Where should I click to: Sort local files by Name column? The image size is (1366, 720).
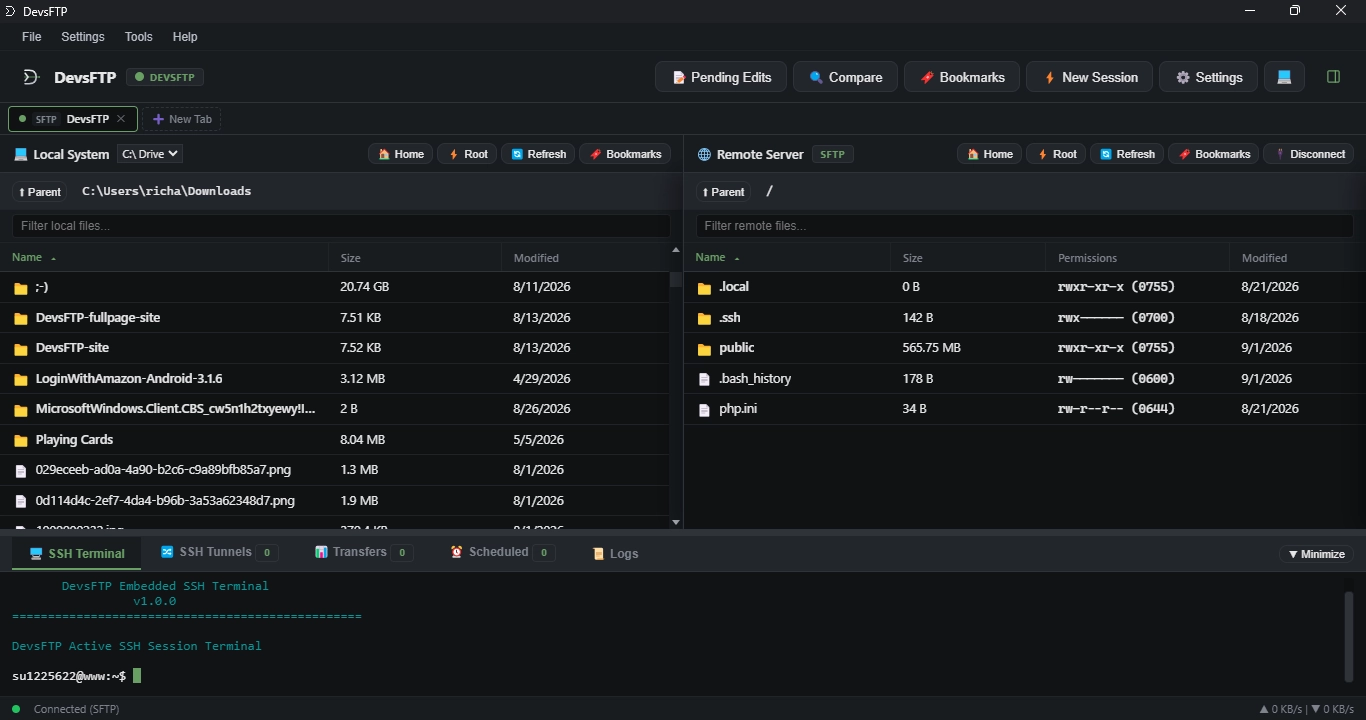164,258
